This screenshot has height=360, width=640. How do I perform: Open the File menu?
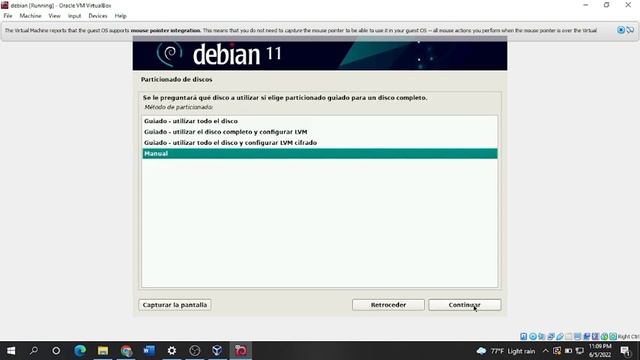8,16
